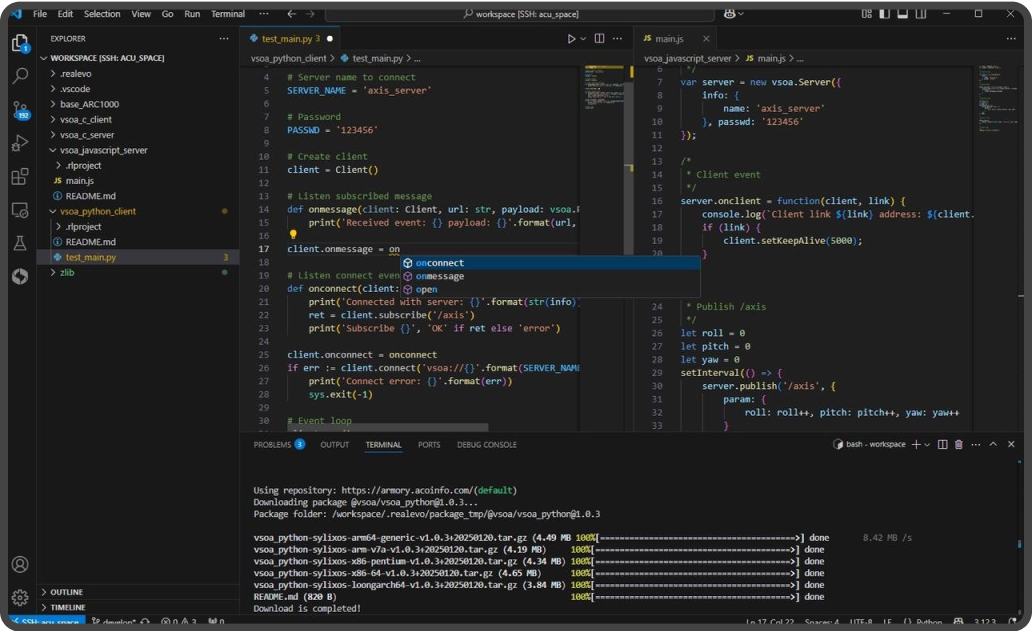The width and height of the screenshot is (1032, 631).
Task: Run Python file with play button
Action: click(571, 39)
